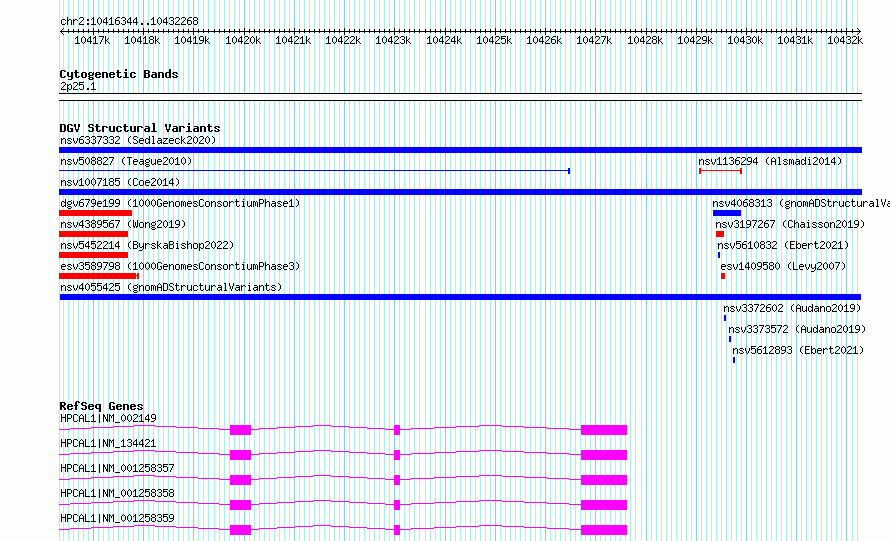Select the 10432k ruler position
890x541 pixels.
[845, 40]
